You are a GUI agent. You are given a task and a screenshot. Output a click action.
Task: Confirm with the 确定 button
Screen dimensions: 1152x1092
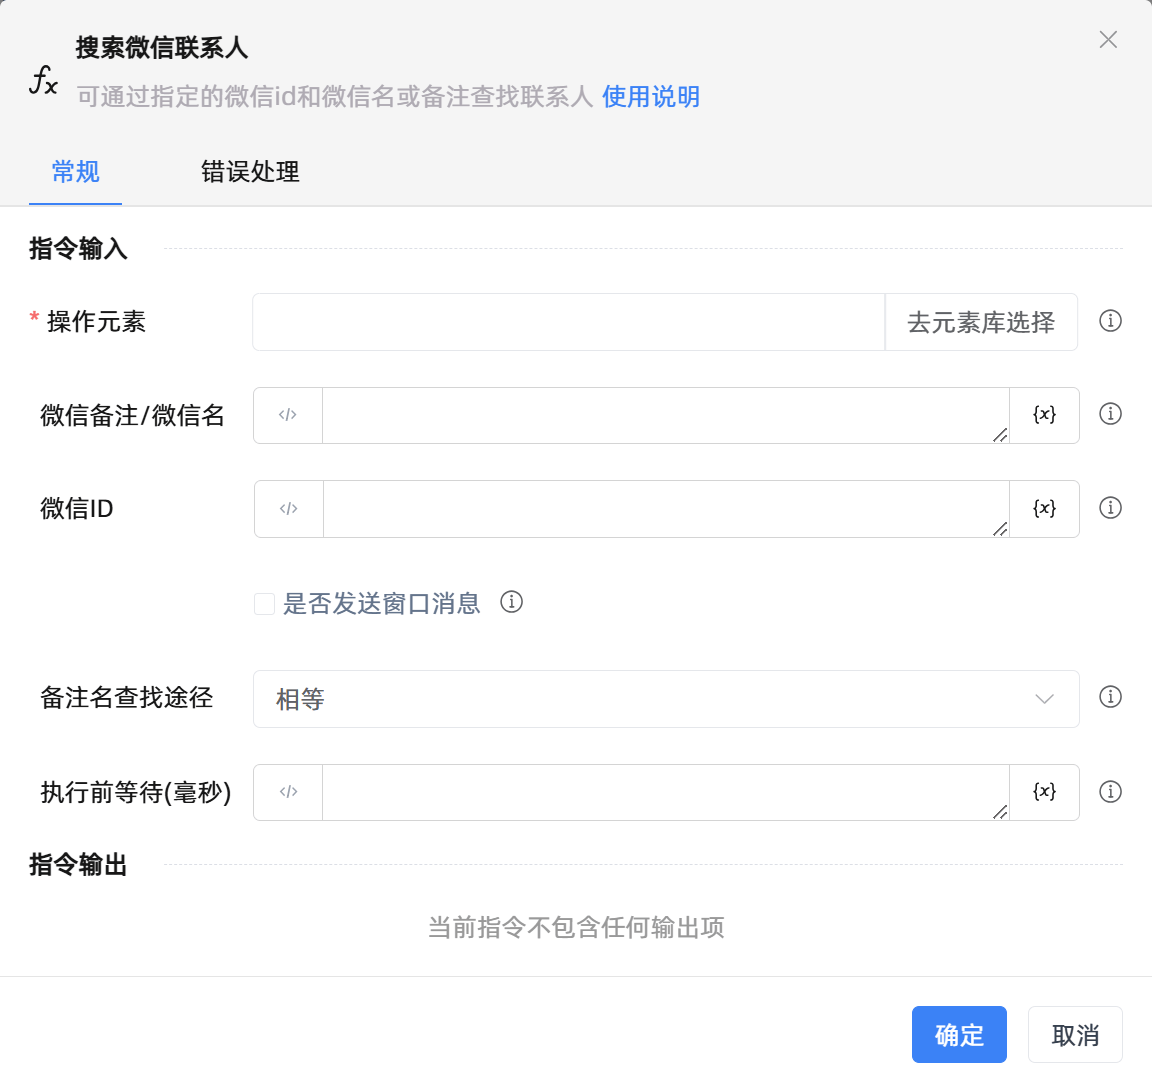click(x=959, y=1035)
